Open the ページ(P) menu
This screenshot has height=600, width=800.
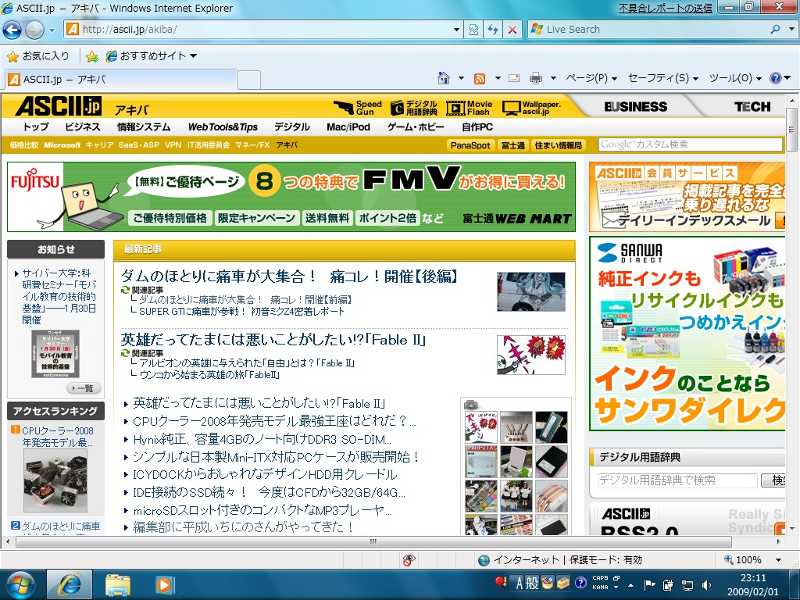[x=591, y=78]
